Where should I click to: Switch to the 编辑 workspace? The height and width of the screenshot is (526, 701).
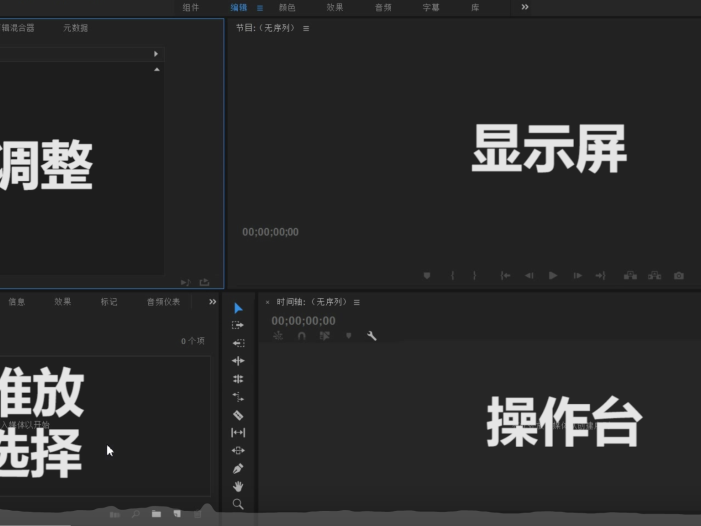click(239, 8)
